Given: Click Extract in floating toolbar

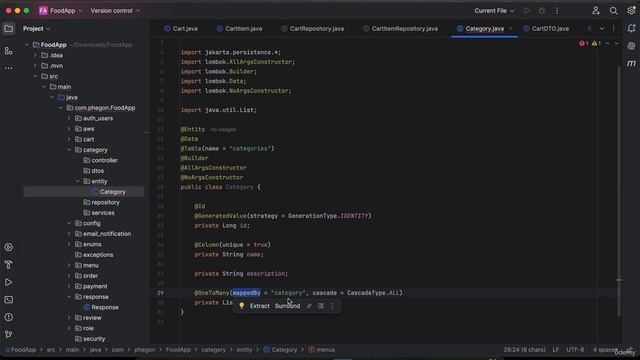Looking at the screenshot, I should point(259,306).
